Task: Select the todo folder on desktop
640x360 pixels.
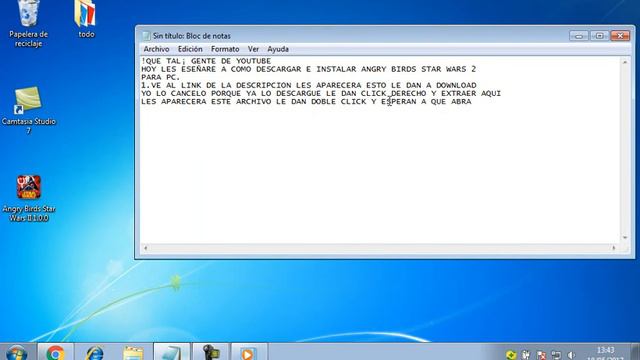Action: (x=86, y=19)
